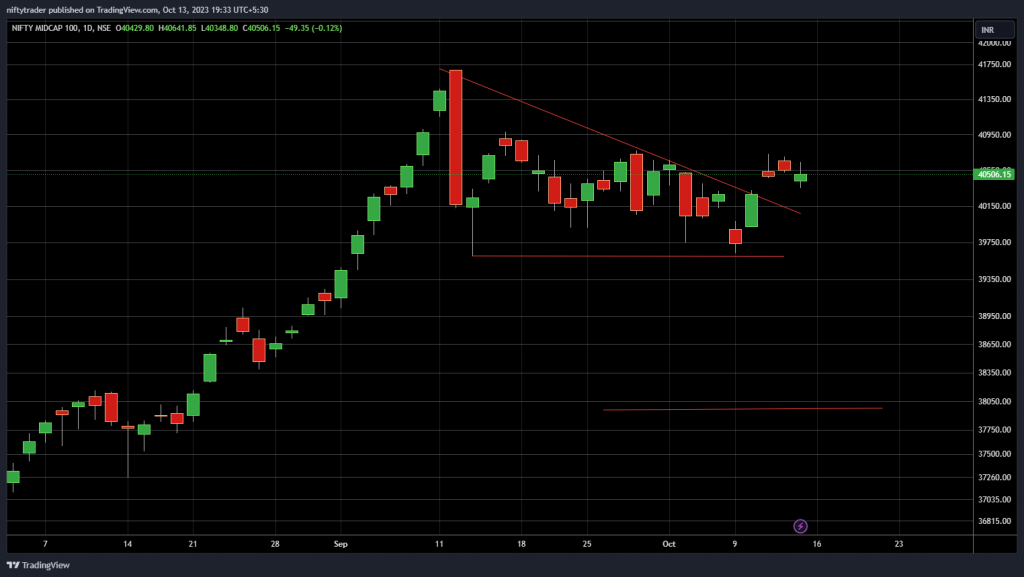Select the 37500.00 price axis label
This screenshot has height=577, width=1024.
[994, 454]
